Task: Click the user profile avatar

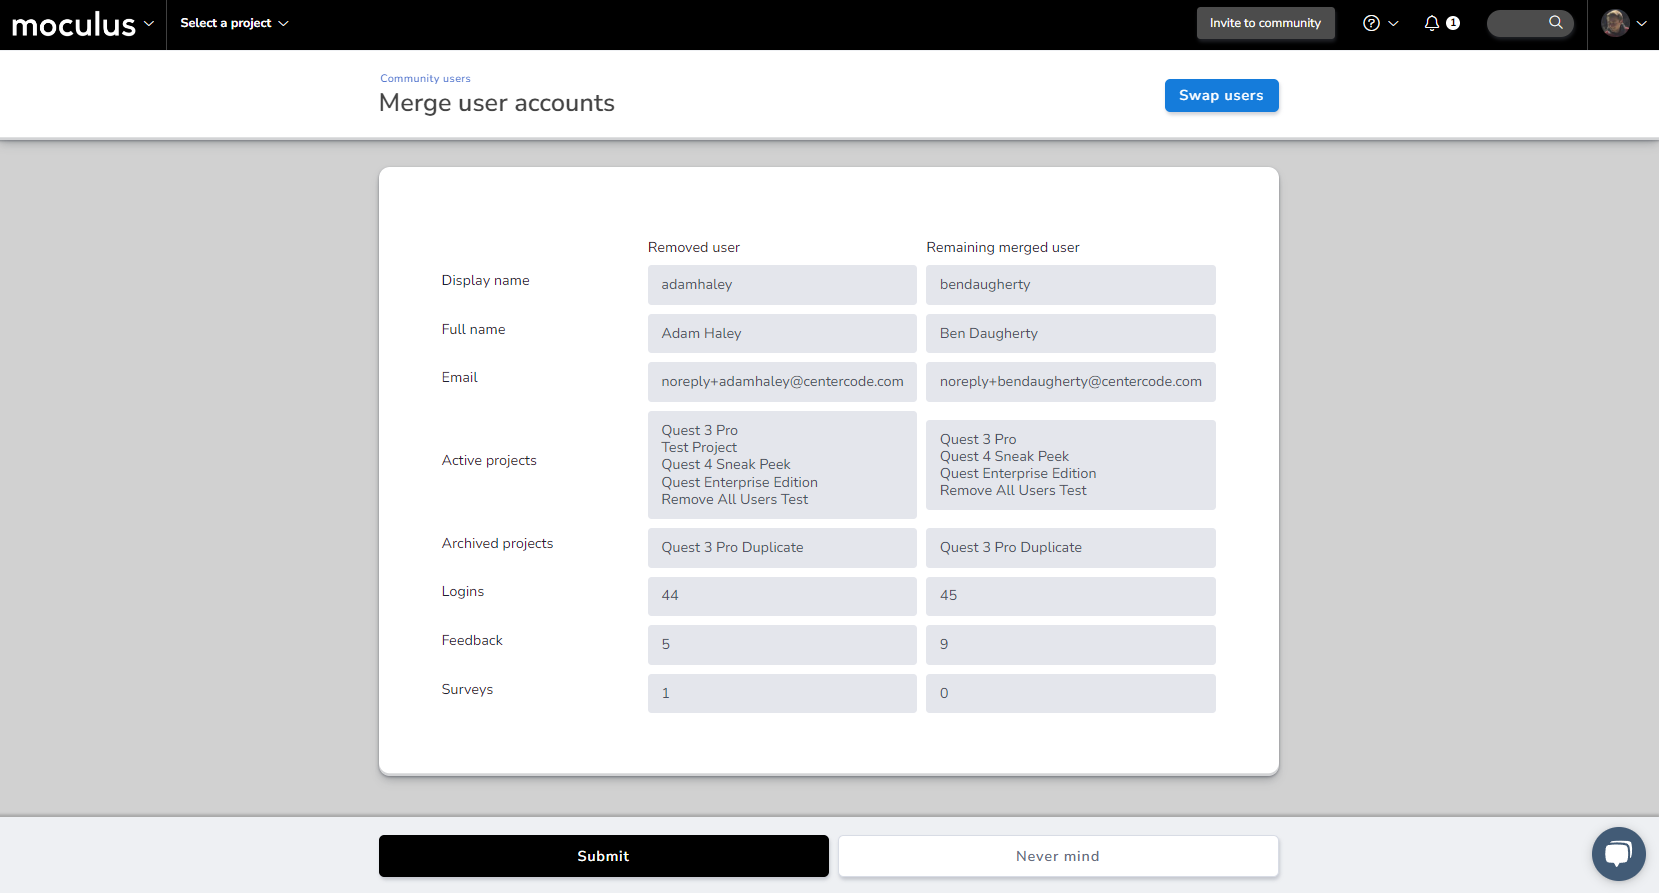Action: [1614, 23]
